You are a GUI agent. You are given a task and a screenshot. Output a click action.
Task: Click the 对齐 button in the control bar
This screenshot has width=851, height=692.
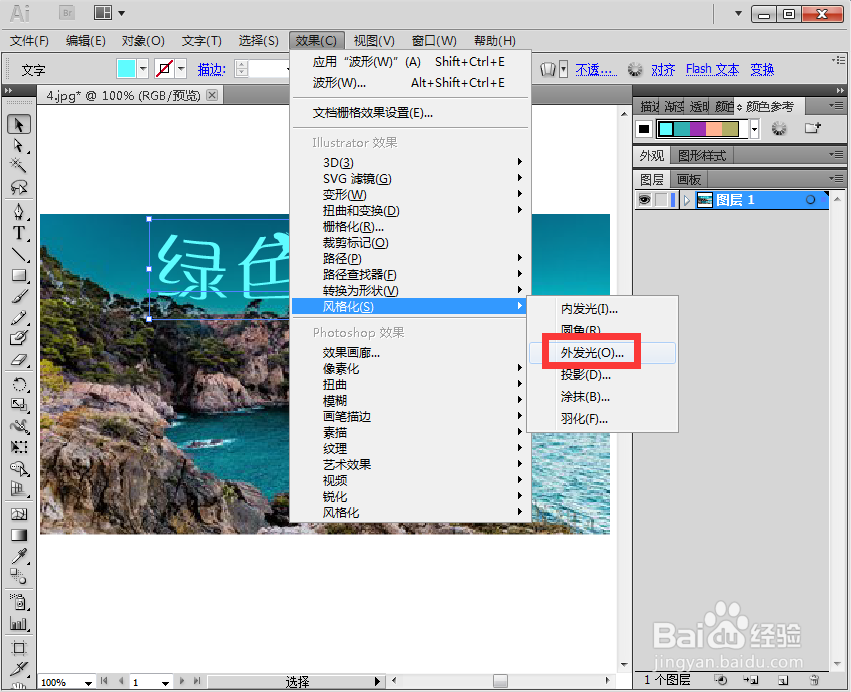(663, 69)
